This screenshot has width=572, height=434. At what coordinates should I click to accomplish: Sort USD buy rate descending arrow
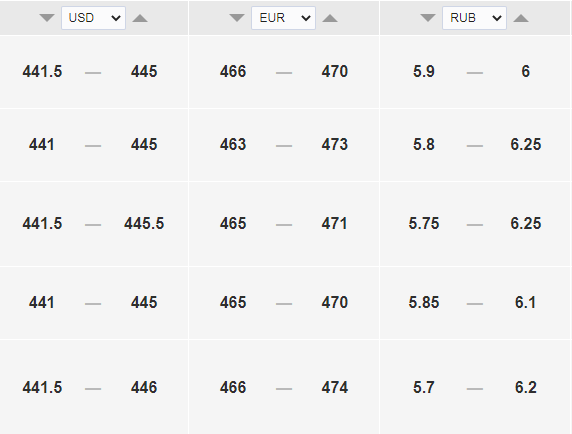pyautogui.click(x=47, y=18)
